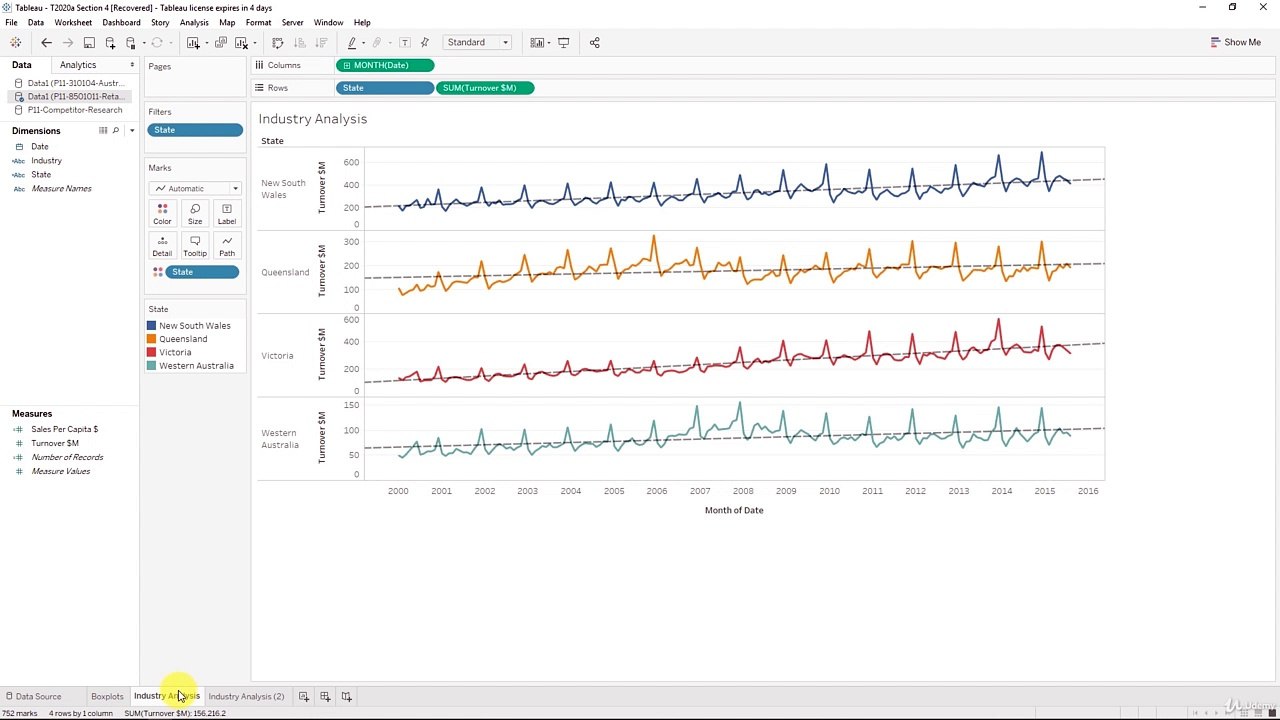Switch to the Boxplots sheet tab
The image size is (1280, 720).
(x=107, y=696)
